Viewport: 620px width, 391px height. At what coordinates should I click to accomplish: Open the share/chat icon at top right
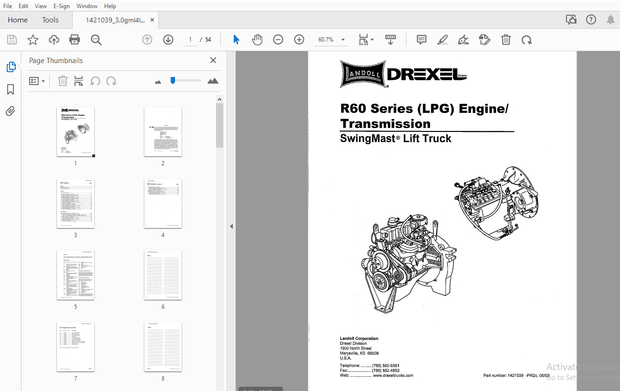pos(571,20)
